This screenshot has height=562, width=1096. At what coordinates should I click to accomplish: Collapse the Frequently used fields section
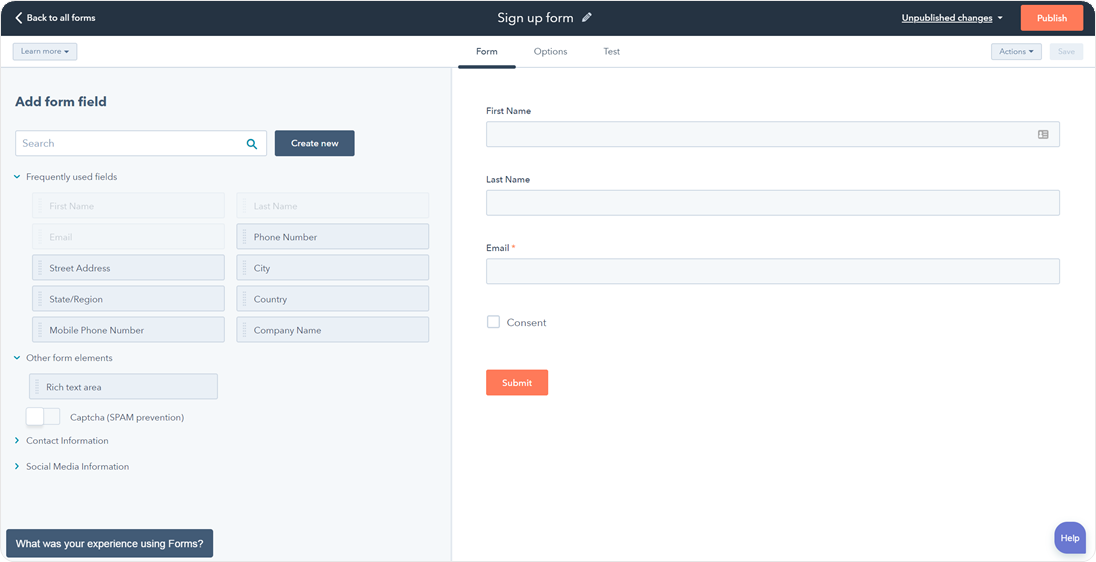click(17, 177)
